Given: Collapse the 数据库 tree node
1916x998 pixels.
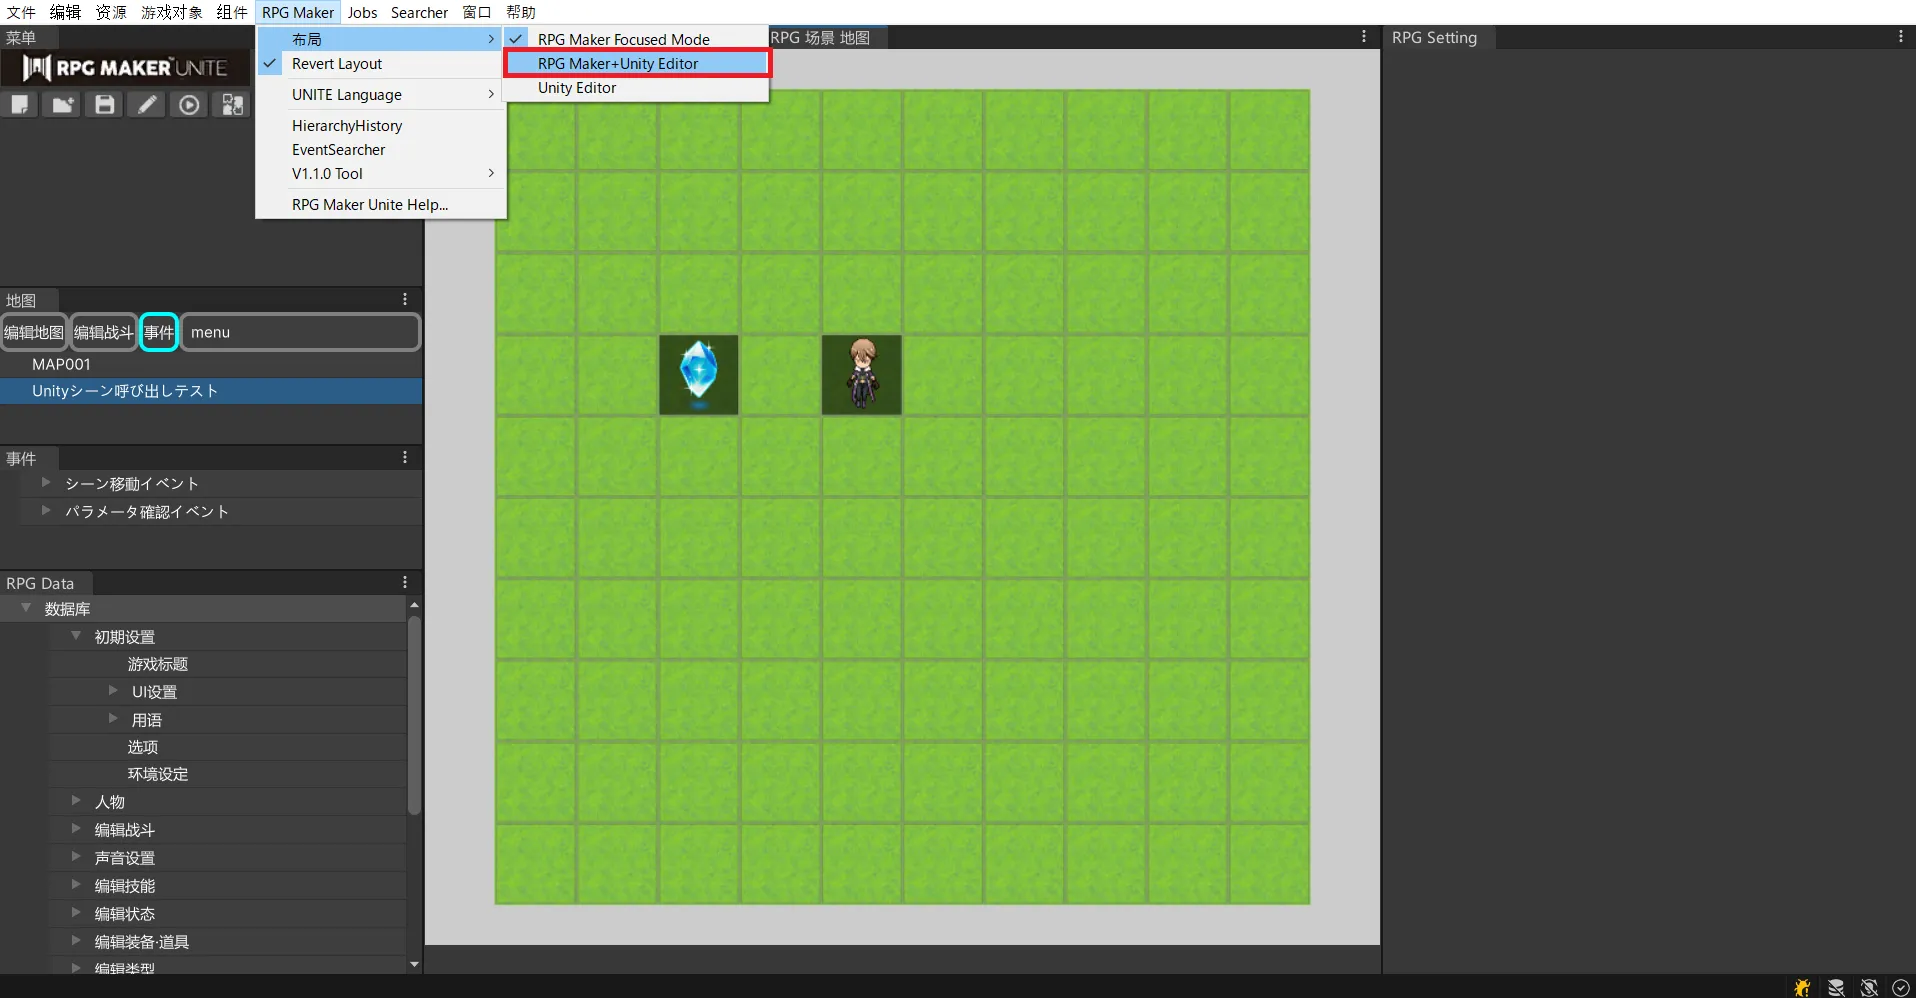Looking at the screenshot, I should pos(27,608).
